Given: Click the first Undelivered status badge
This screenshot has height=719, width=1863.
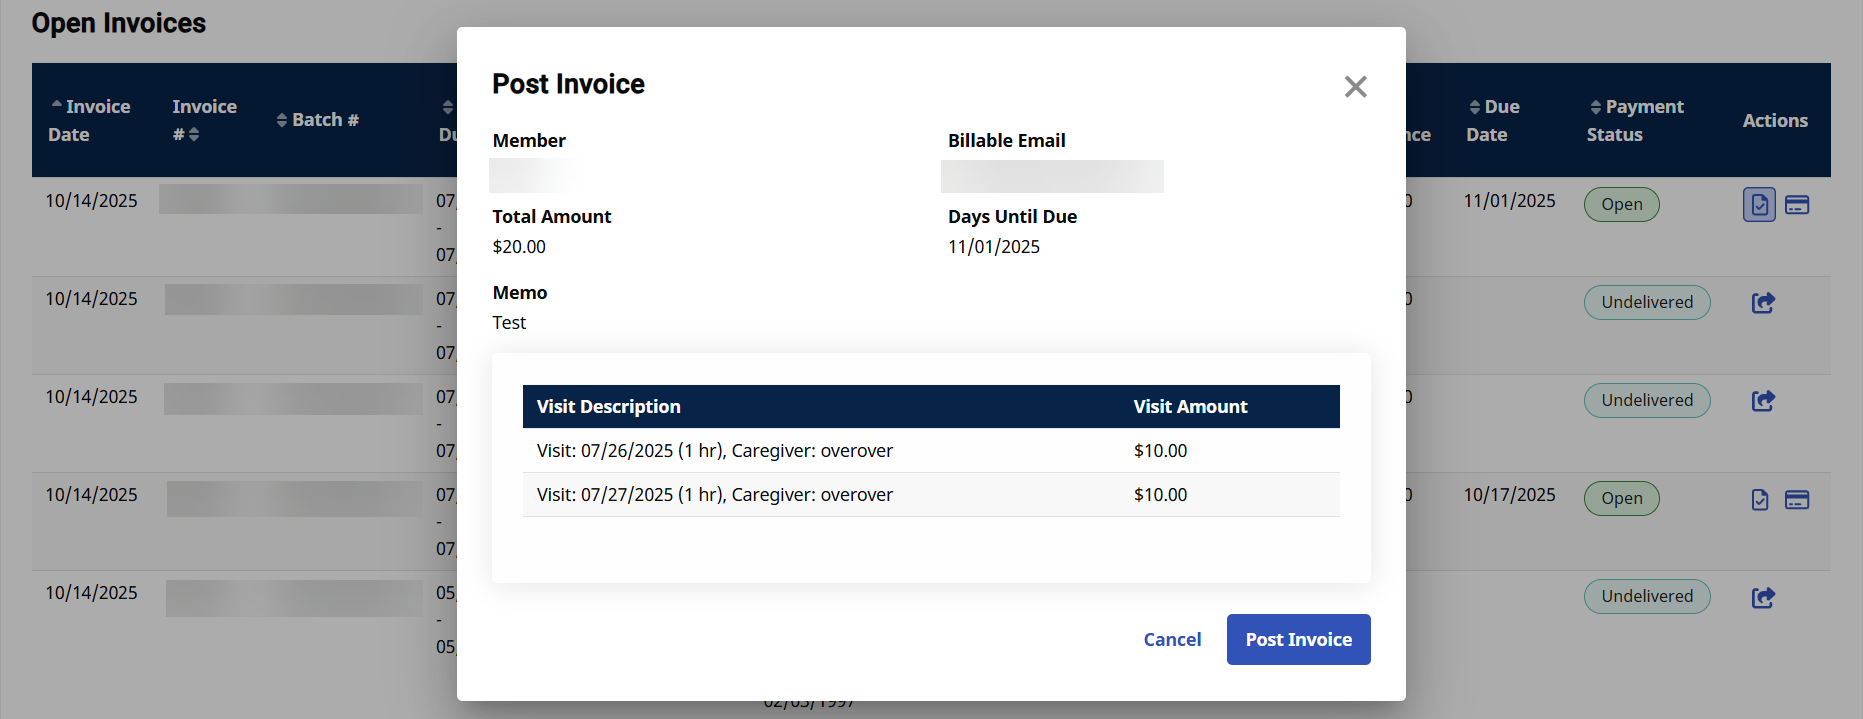Looking at the screenshot, I should [1646, 303].
